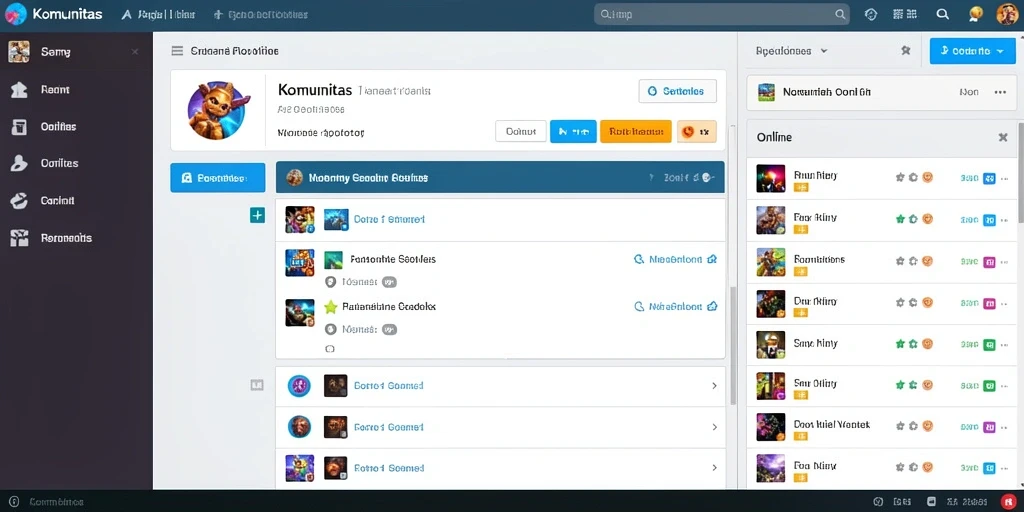Open the Roomlitions user avatar
This screenshot has width=1024, height=512.
(x=771, y=261)
